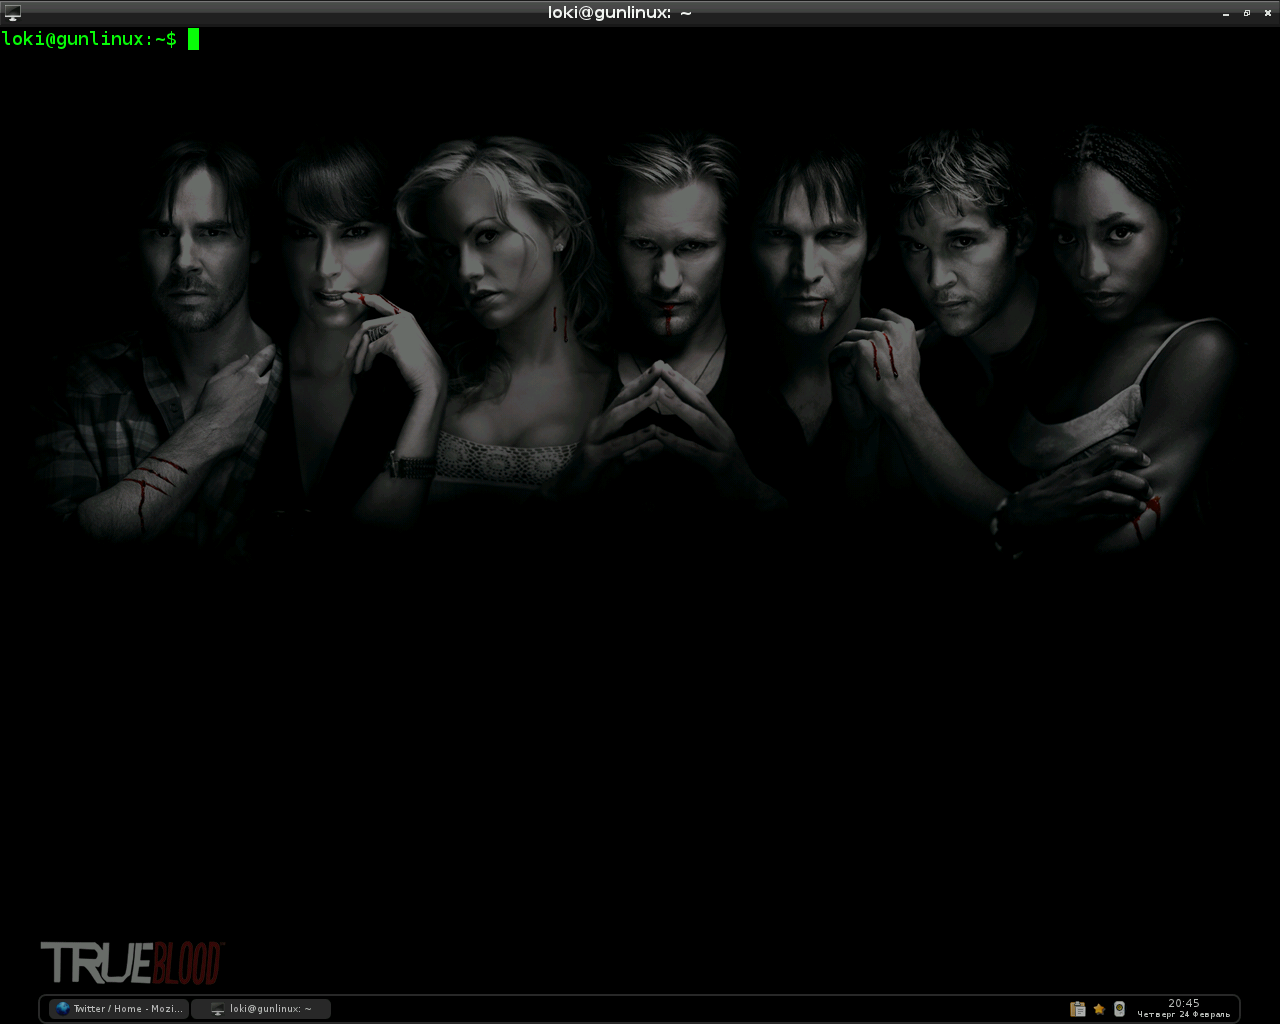Click the volume applet icon in the tray

pos(1118,1009)
